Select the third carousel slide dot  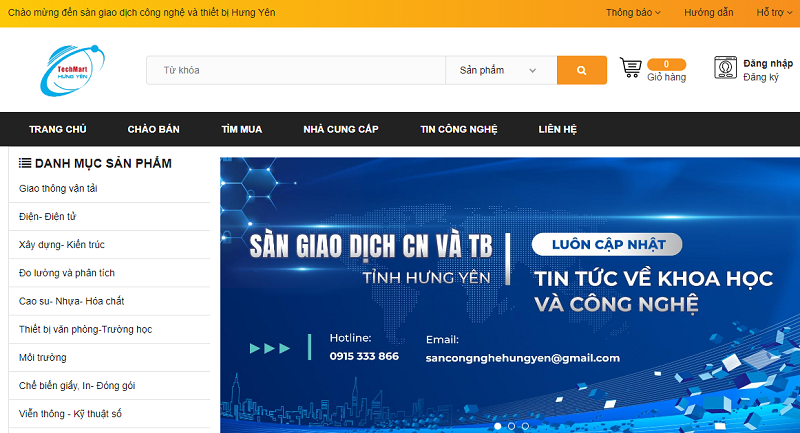525,426
